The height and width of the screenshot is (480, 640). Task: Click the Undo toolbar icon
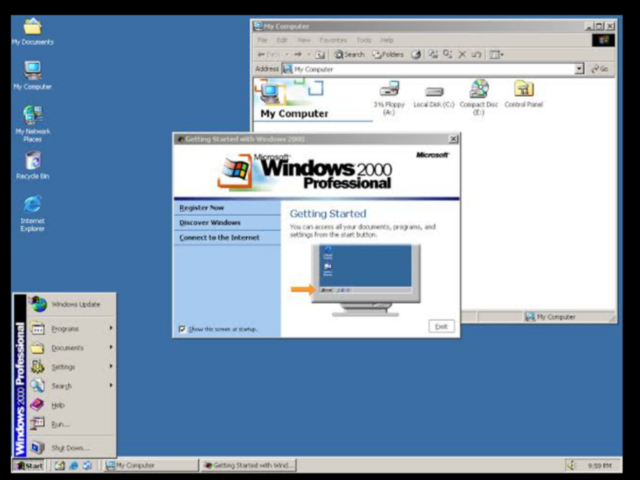click(x=476, y=54)
